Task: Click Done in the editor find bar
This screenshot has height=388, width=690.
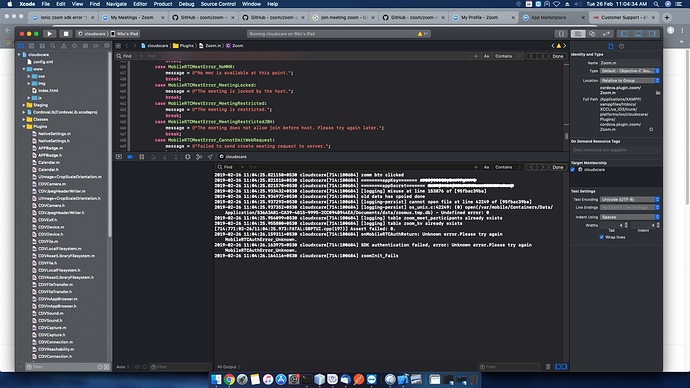Action: click(558, 56)
